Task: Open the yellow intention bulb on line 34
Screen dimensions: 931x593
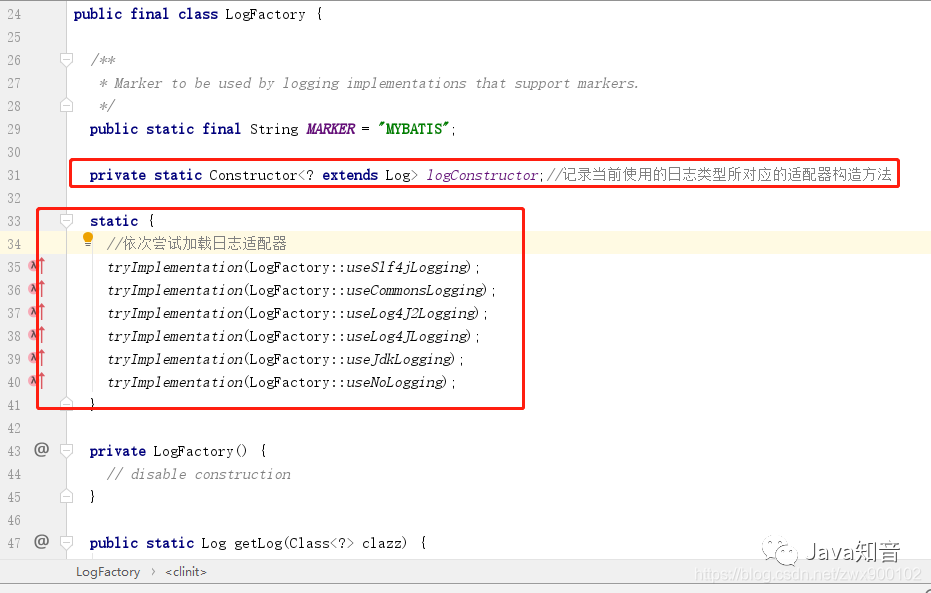Action: pyautogui.click(x=88, y=240)
